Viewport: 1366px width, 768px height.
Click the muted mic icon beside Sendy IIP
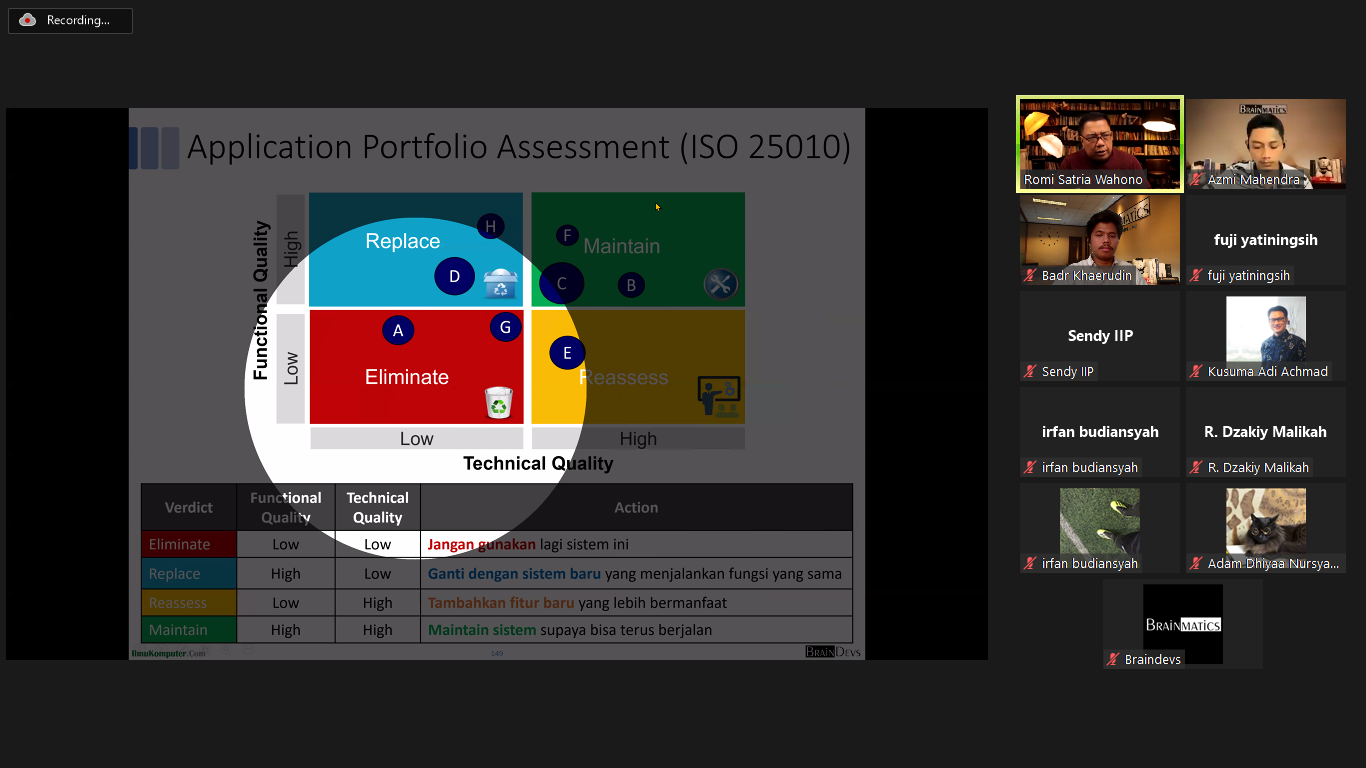coord(1030,371)
